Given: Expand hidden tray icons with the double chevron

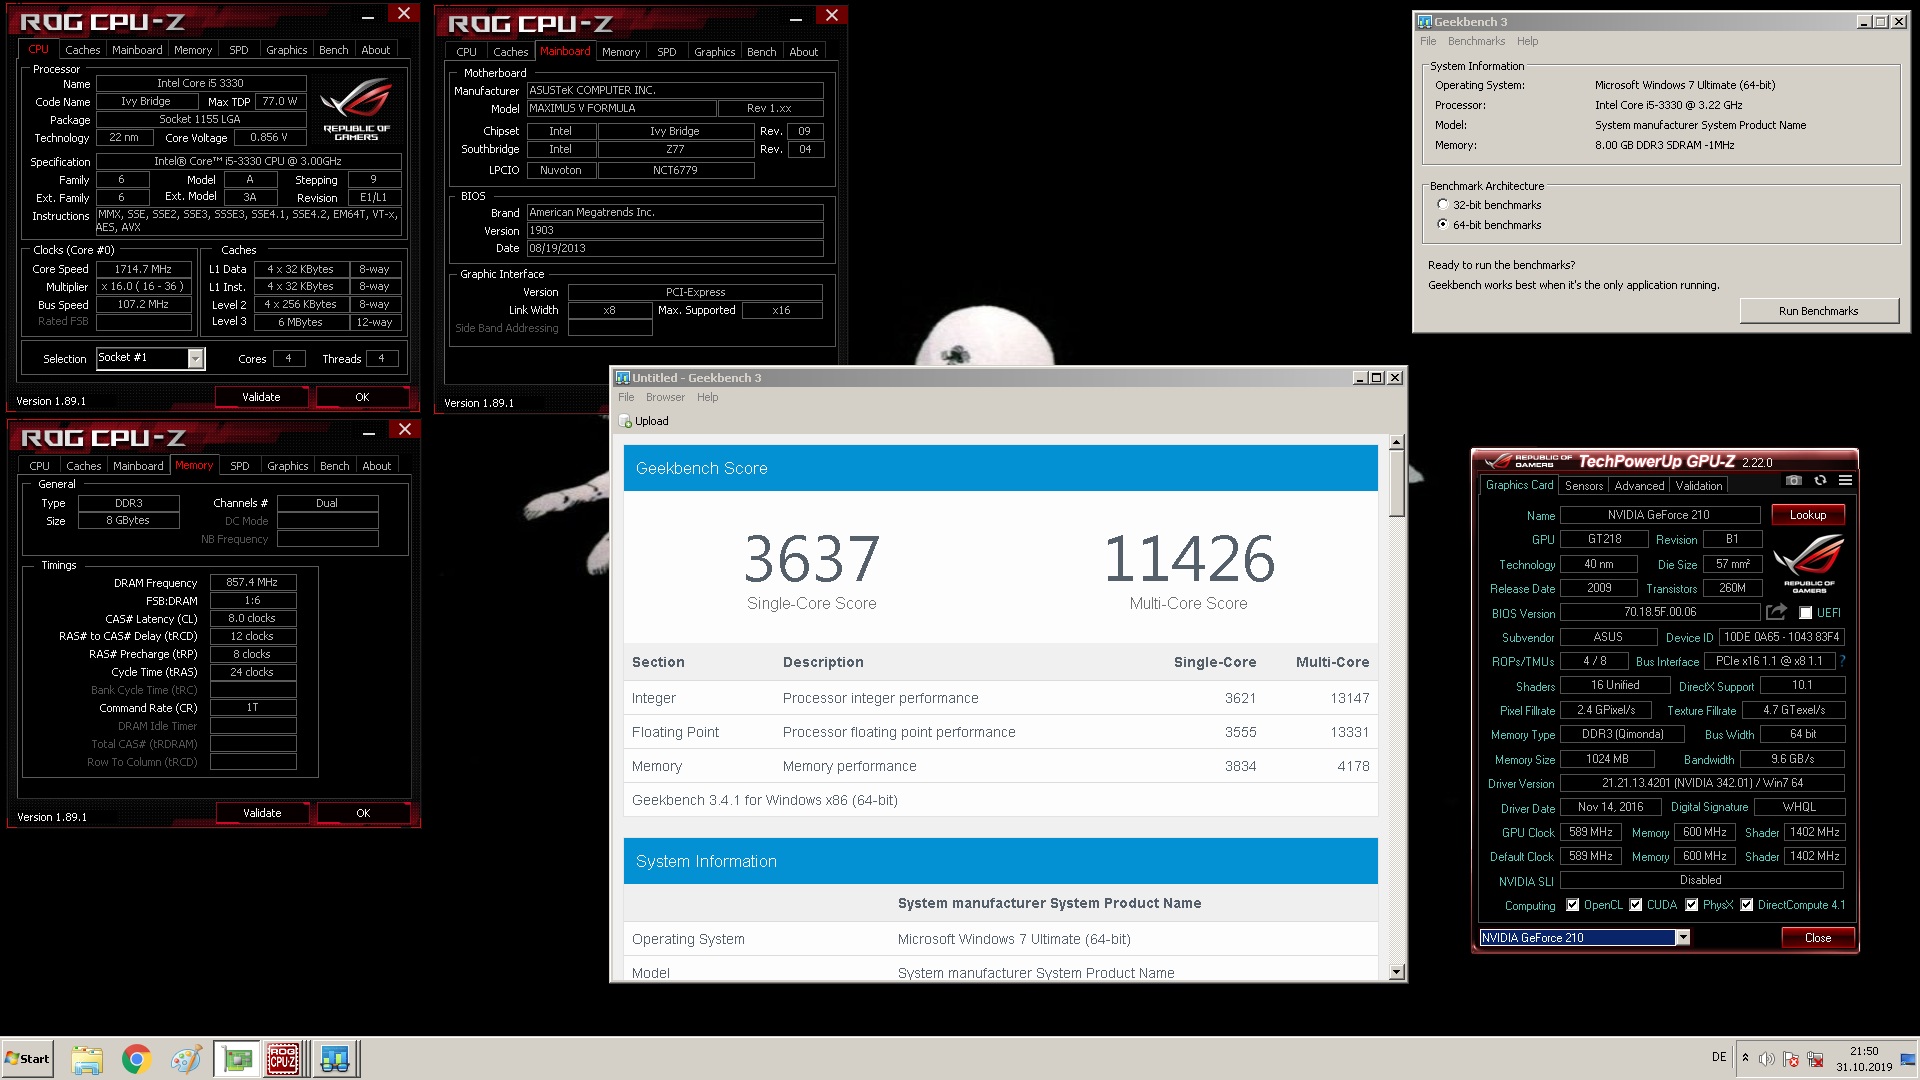Looking at the screenshot, I should 1745,1058.
